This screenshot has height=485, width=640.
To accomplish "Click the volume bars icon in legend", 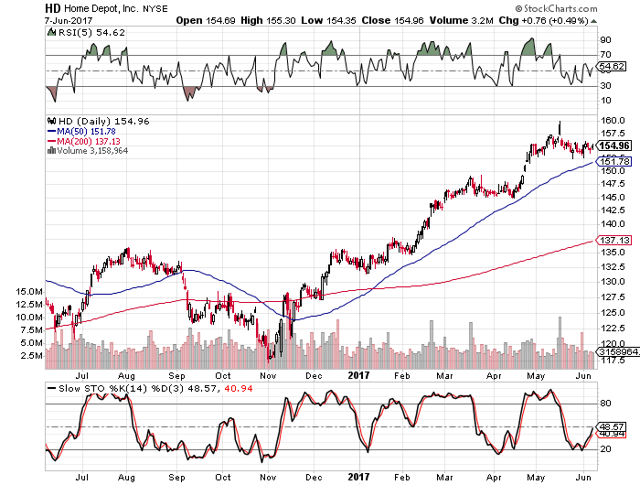I will click(x=52, y=151).
